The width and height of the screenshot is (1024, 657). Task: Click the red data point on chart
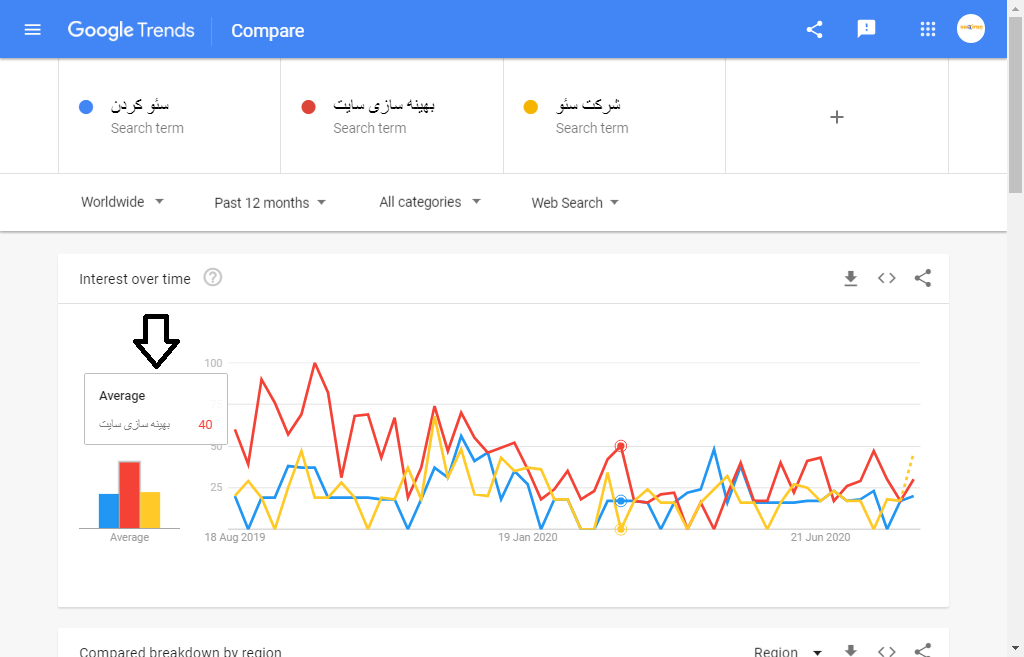(x=621, y=446)
